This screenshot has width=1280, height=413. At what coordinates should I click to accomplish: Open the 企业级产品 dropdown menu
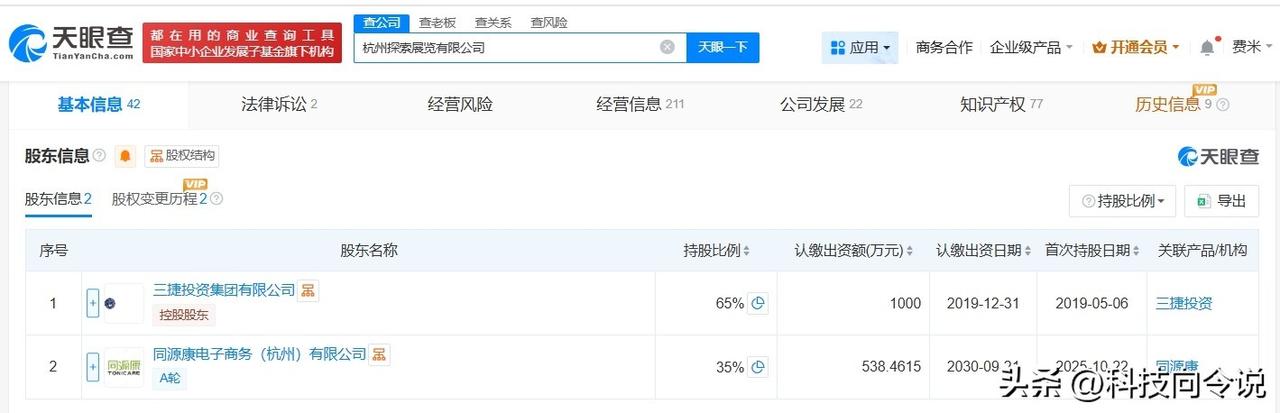point(1031,47)
